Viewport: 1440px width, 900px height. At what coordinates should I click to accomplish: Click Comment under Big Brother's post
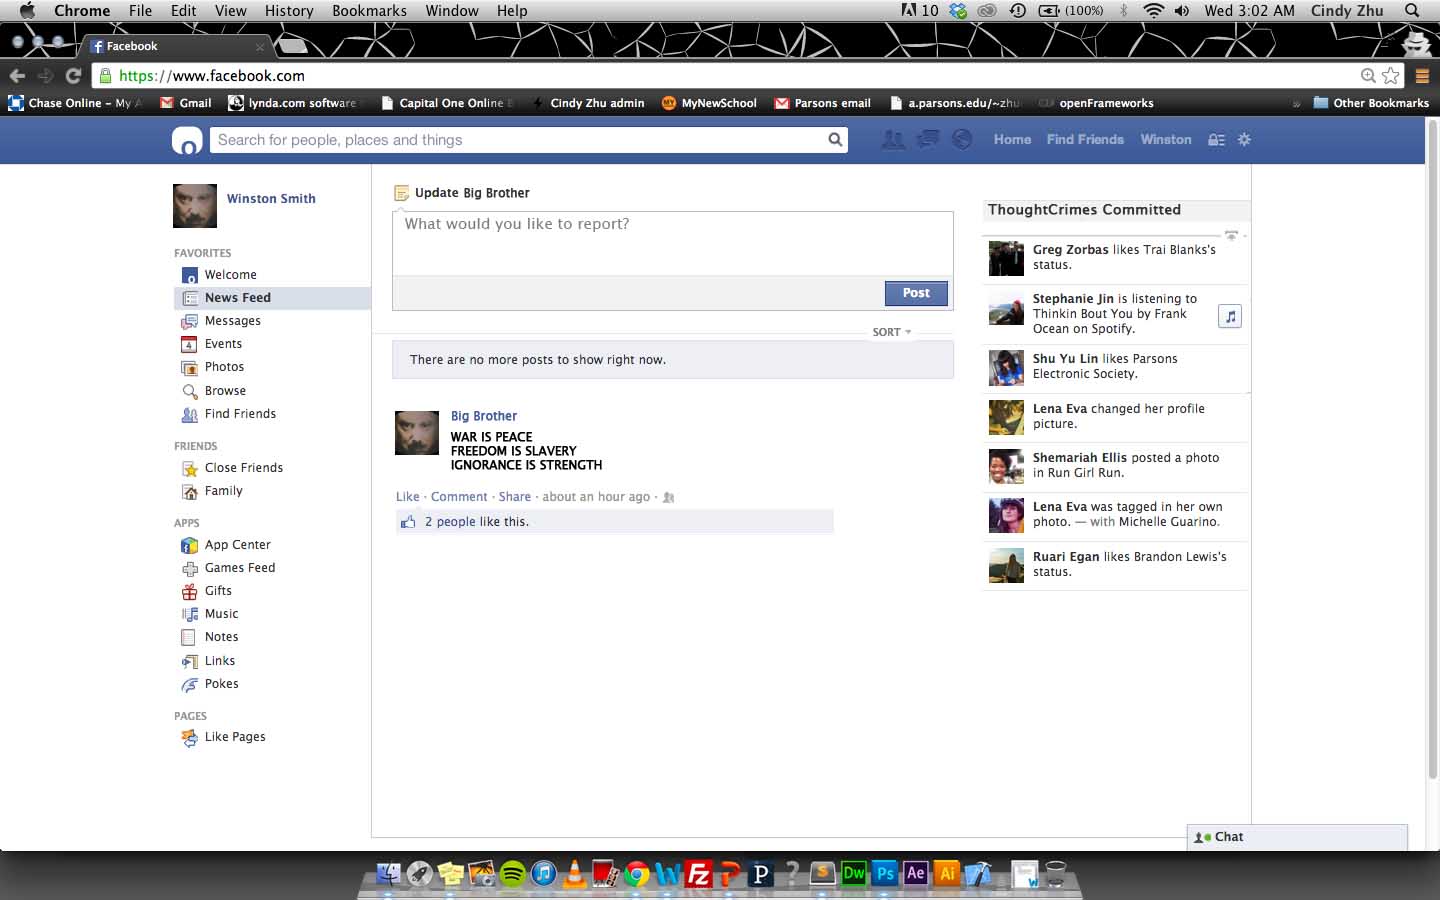(x=459, y=497)
